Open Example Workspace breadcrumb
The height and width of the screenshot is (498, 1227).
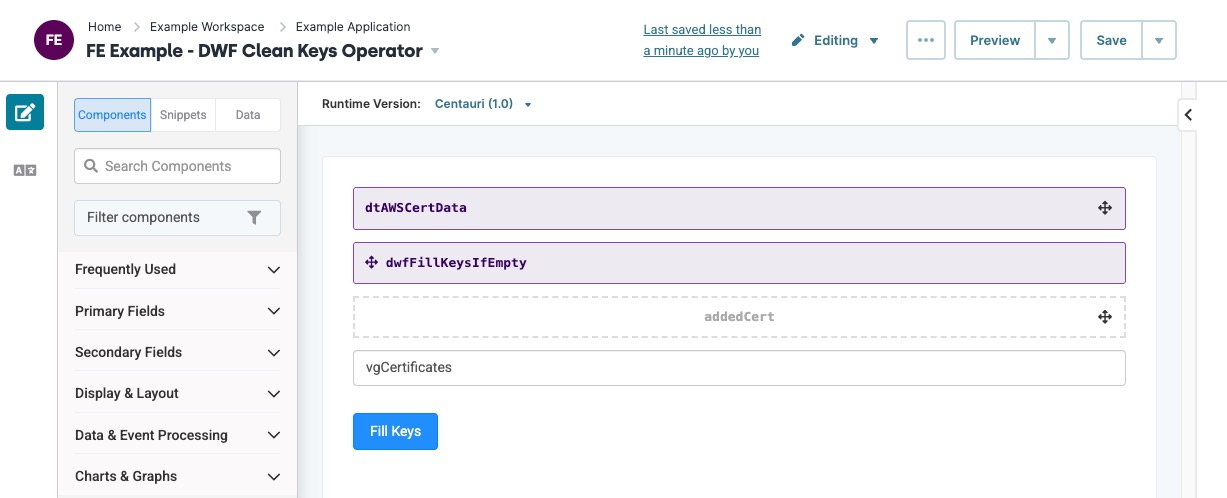click(x=207, y=27)
